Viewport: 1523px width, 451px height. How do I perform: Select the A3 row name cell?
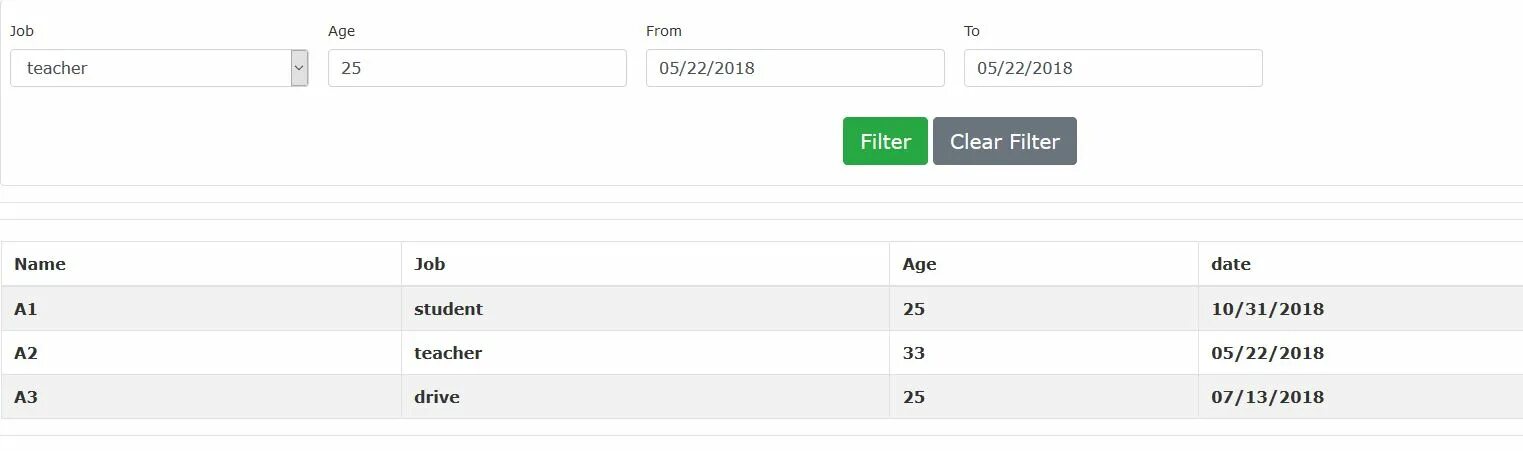pos(26,397)
